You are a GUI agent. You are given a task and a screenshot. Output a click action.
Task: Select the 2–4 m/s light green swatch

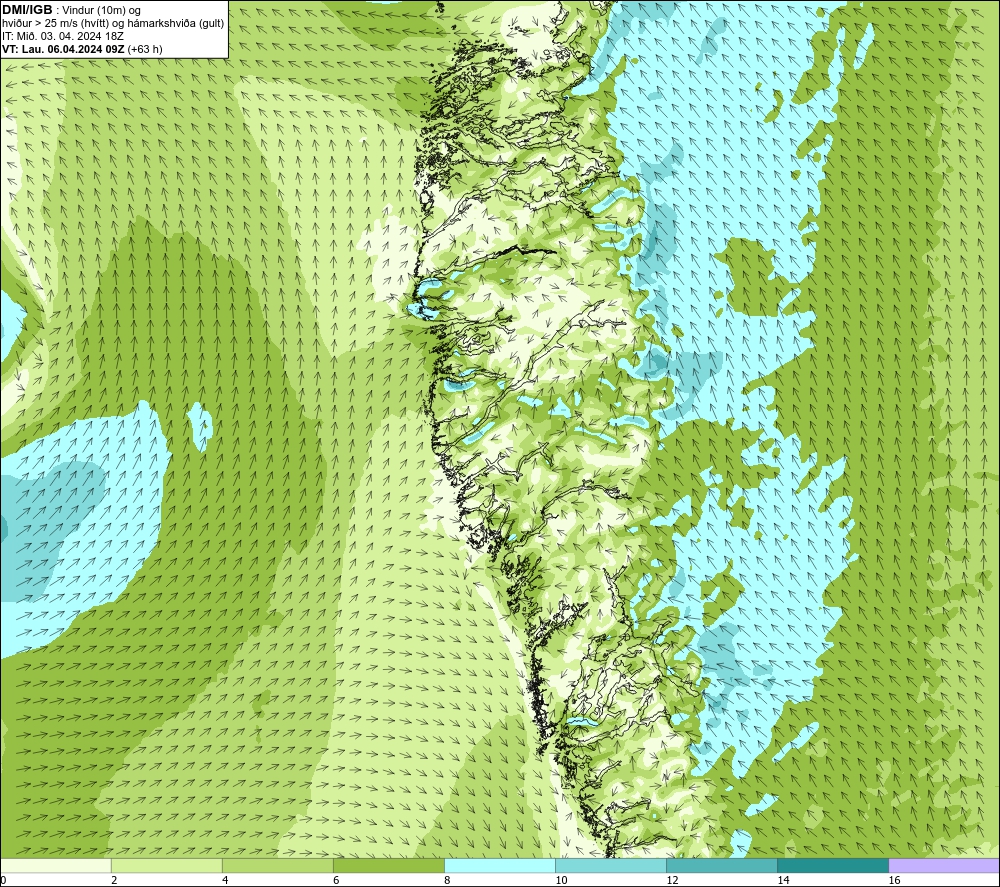pyautogui.click(x=166, y=865)
